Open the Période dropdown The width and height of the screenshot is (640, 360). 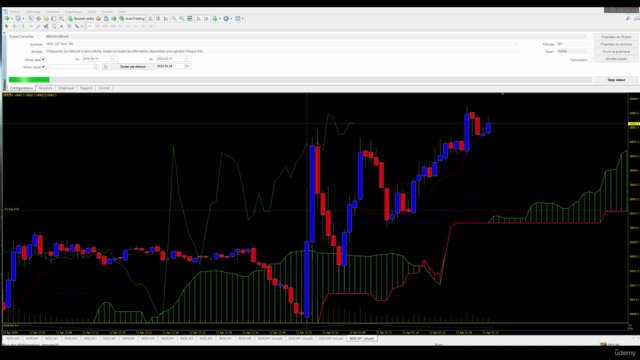pyautogui.click(x=589, y=44)
